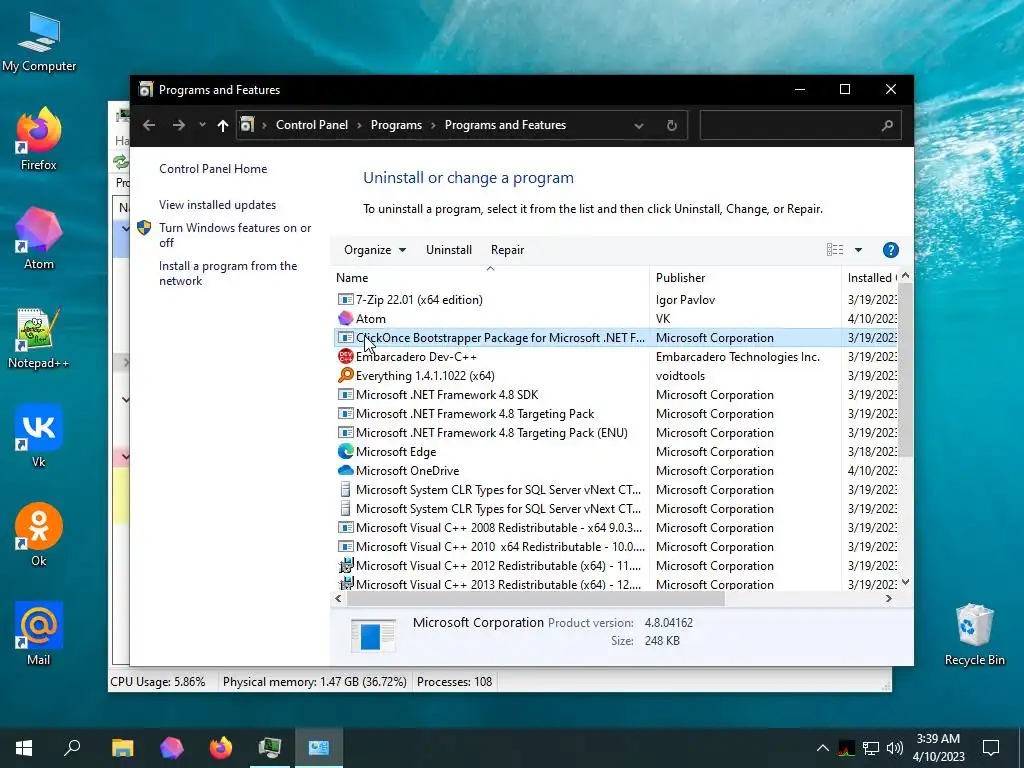Click Programs in the breadcrumb path
This screenshot has width=1024, height=768.
tap(396, 125)
